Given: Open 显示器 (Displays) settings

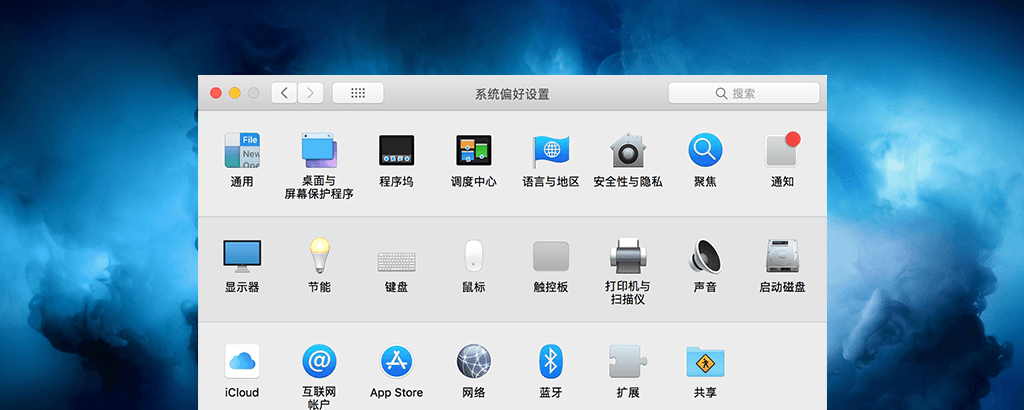Looking at the screenshot, I should (242, 256).
